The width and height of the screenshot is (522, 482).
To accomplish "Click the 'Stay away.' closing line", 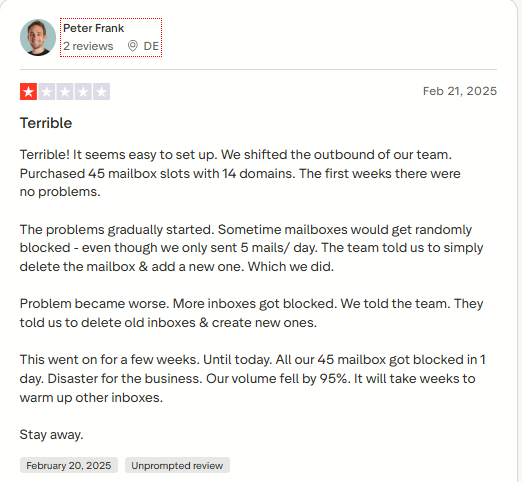I will click(x=51, y=435).
